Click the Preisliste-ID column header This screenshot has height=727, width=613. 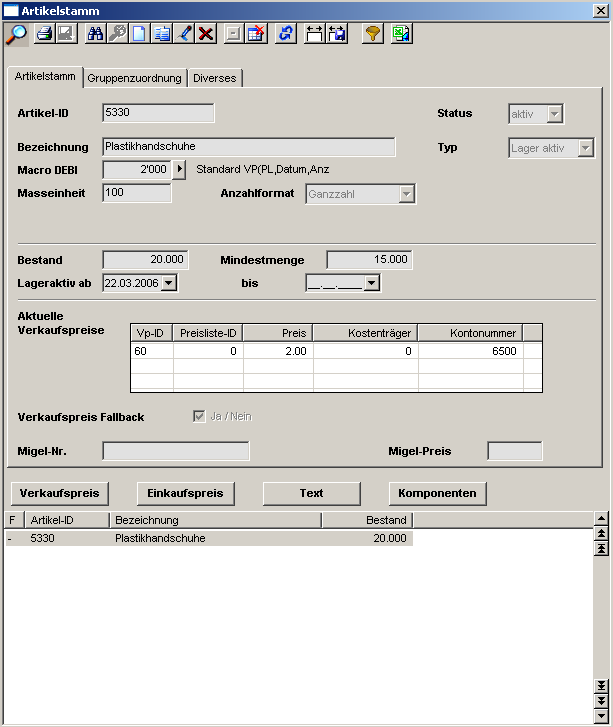(208, 333)
